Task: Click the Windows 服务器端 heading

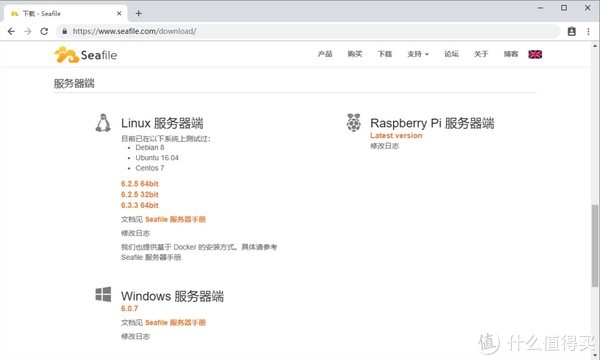Action: 172,296
